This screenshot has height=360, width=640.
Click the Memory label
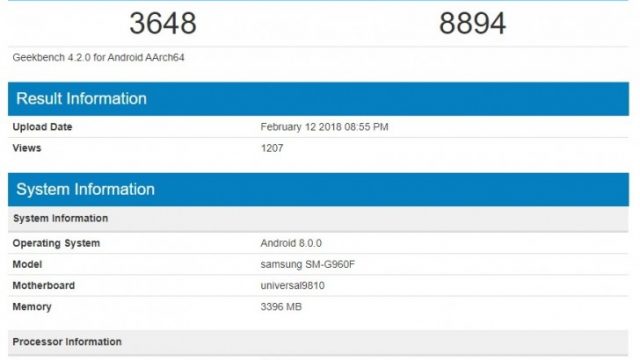[x=32, y=307]
